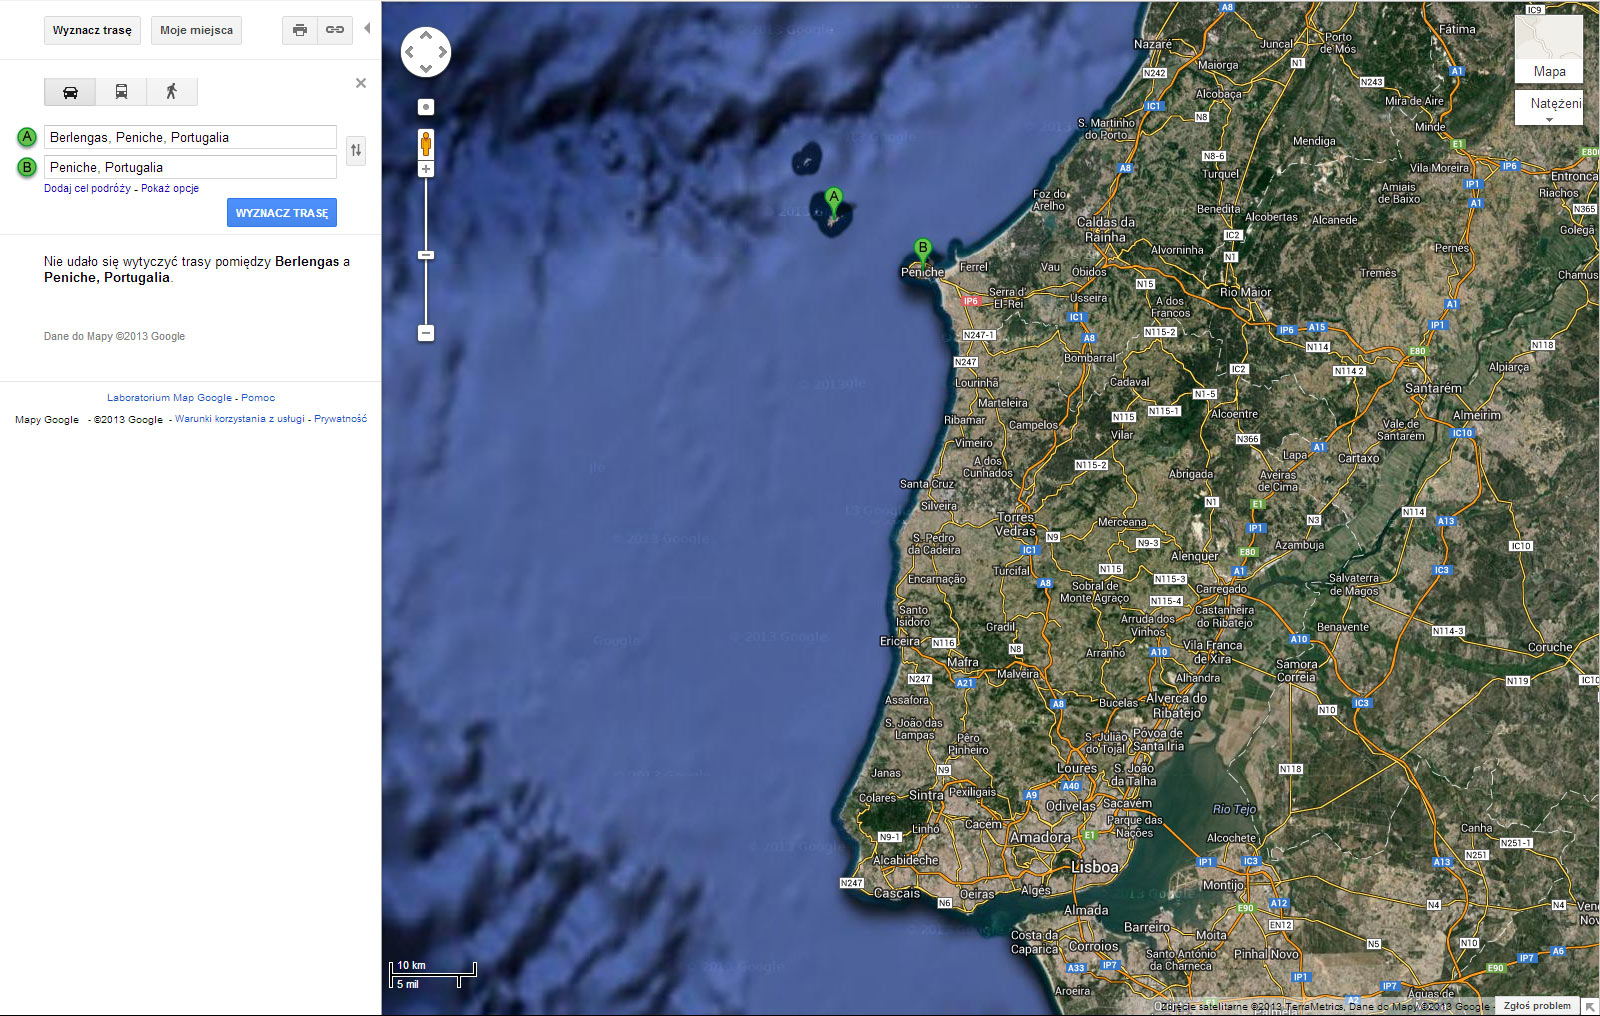Screen dimensions: 1600x1016
Task: Pick up the Street View pegman
Action: [x=426, y=144]
